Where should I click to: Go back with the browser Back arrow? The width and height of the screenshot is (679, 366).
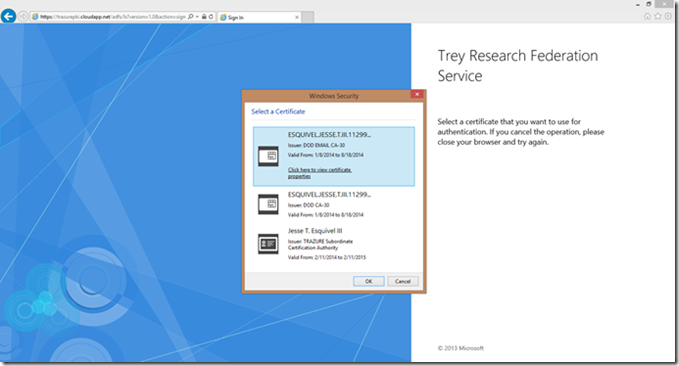tap(8, 16)
